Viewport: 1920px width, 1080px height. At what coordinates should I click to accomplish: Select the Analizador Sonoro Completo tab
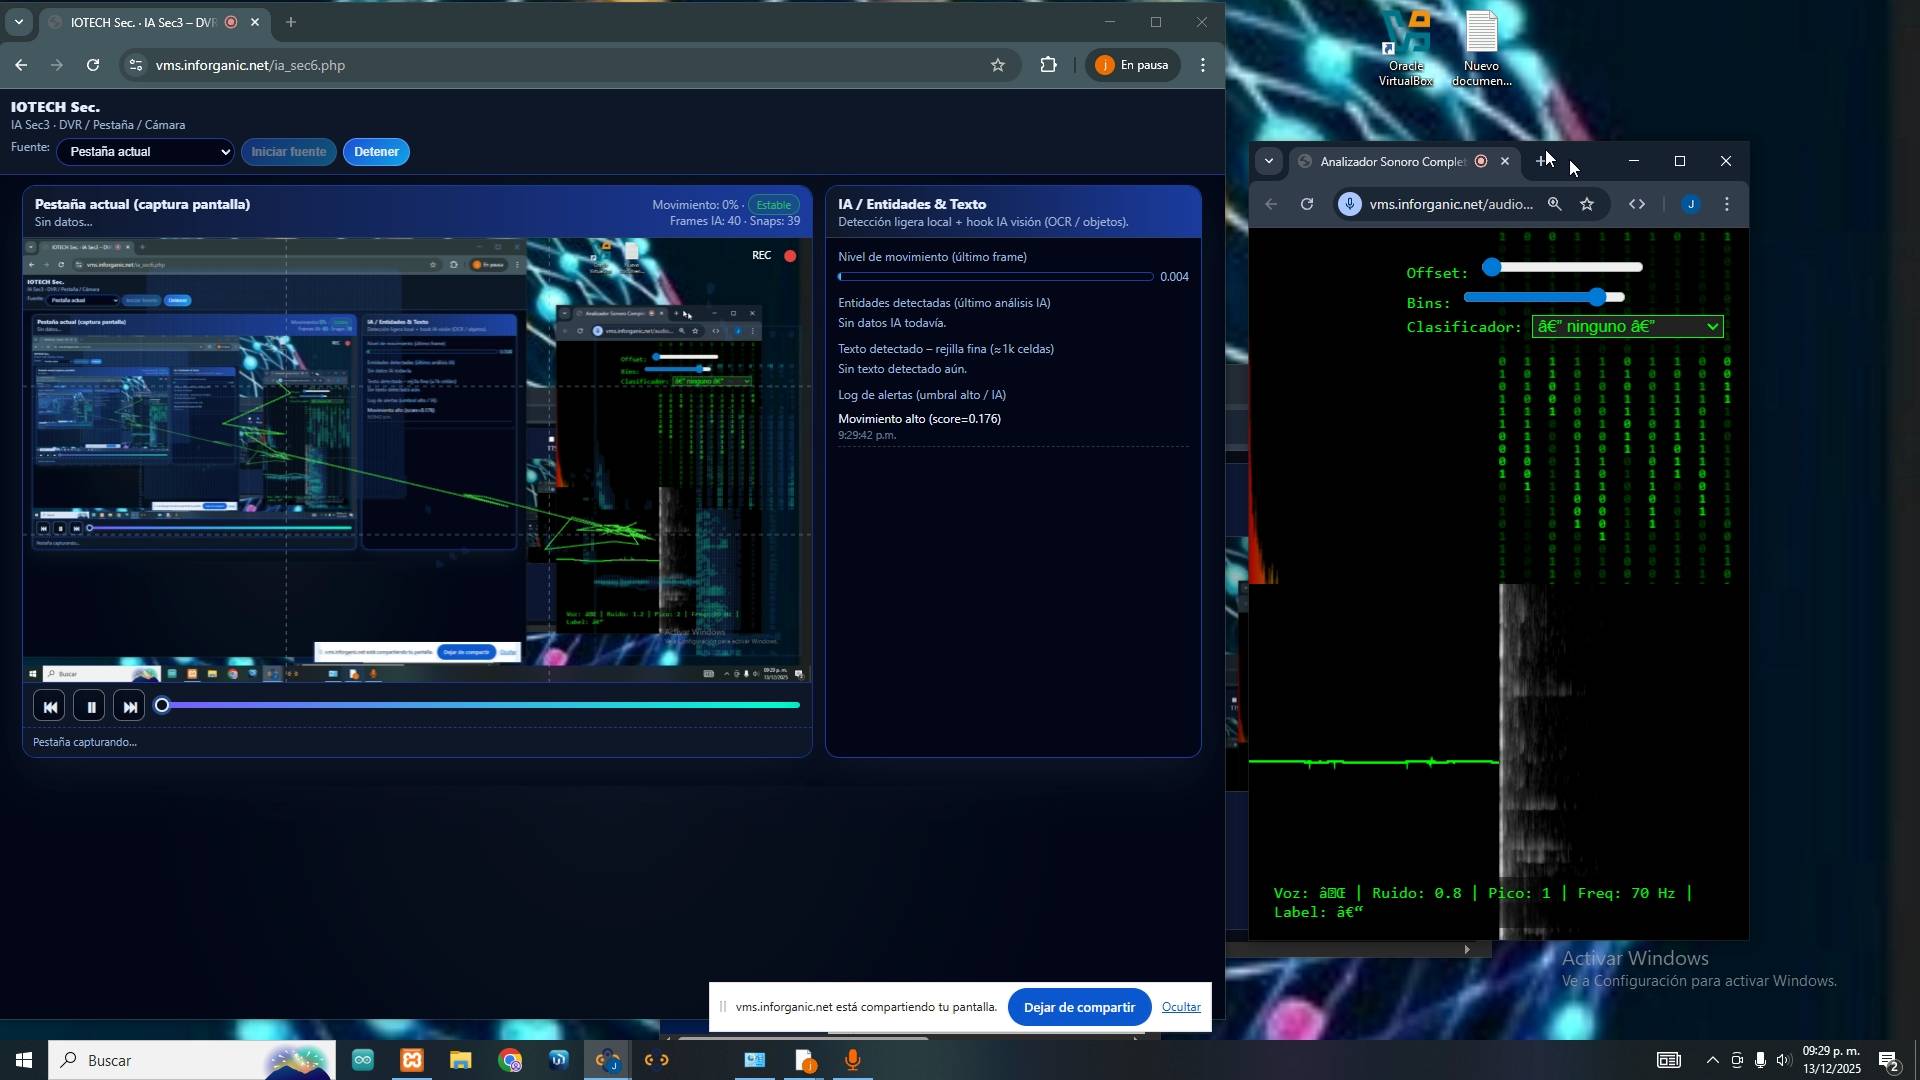[x=1392, y=162]
